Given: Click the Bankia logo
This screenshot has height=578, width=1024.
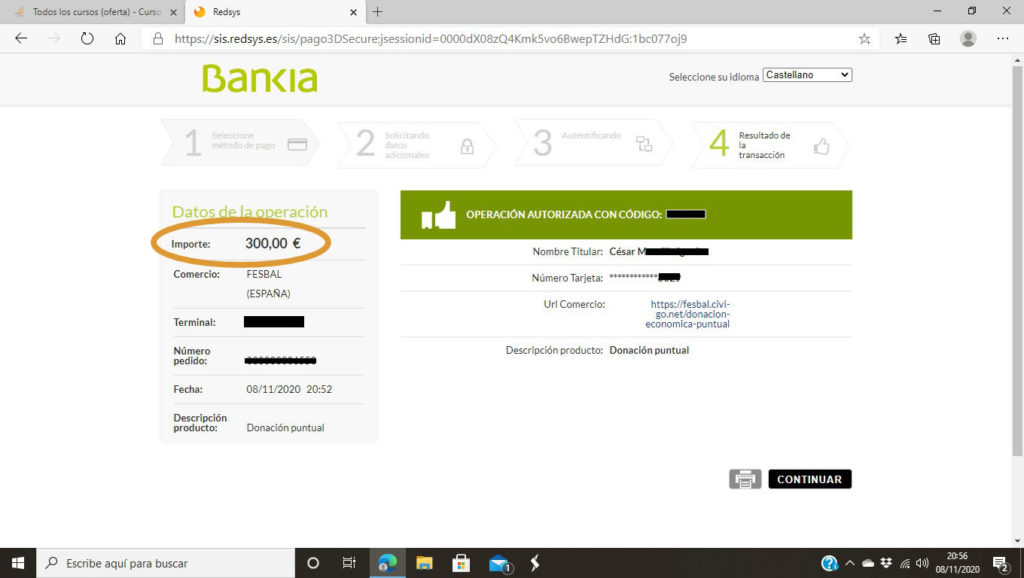Looking at the screenshot, I should click(x=259, y=78).
